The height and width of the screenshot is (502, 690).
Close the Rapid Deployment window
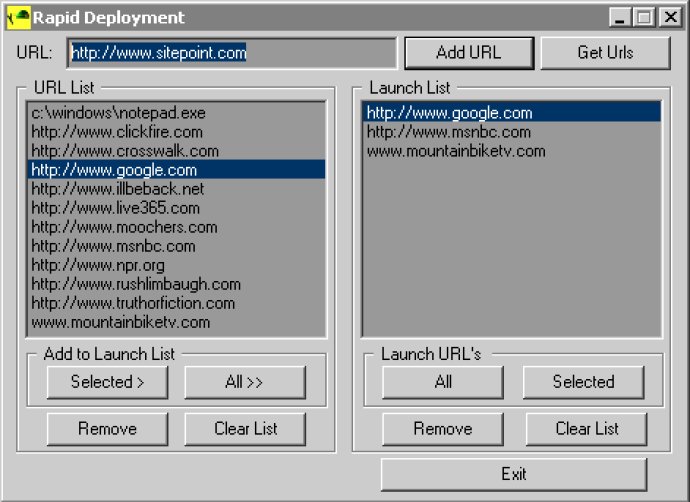click(671, 18)
